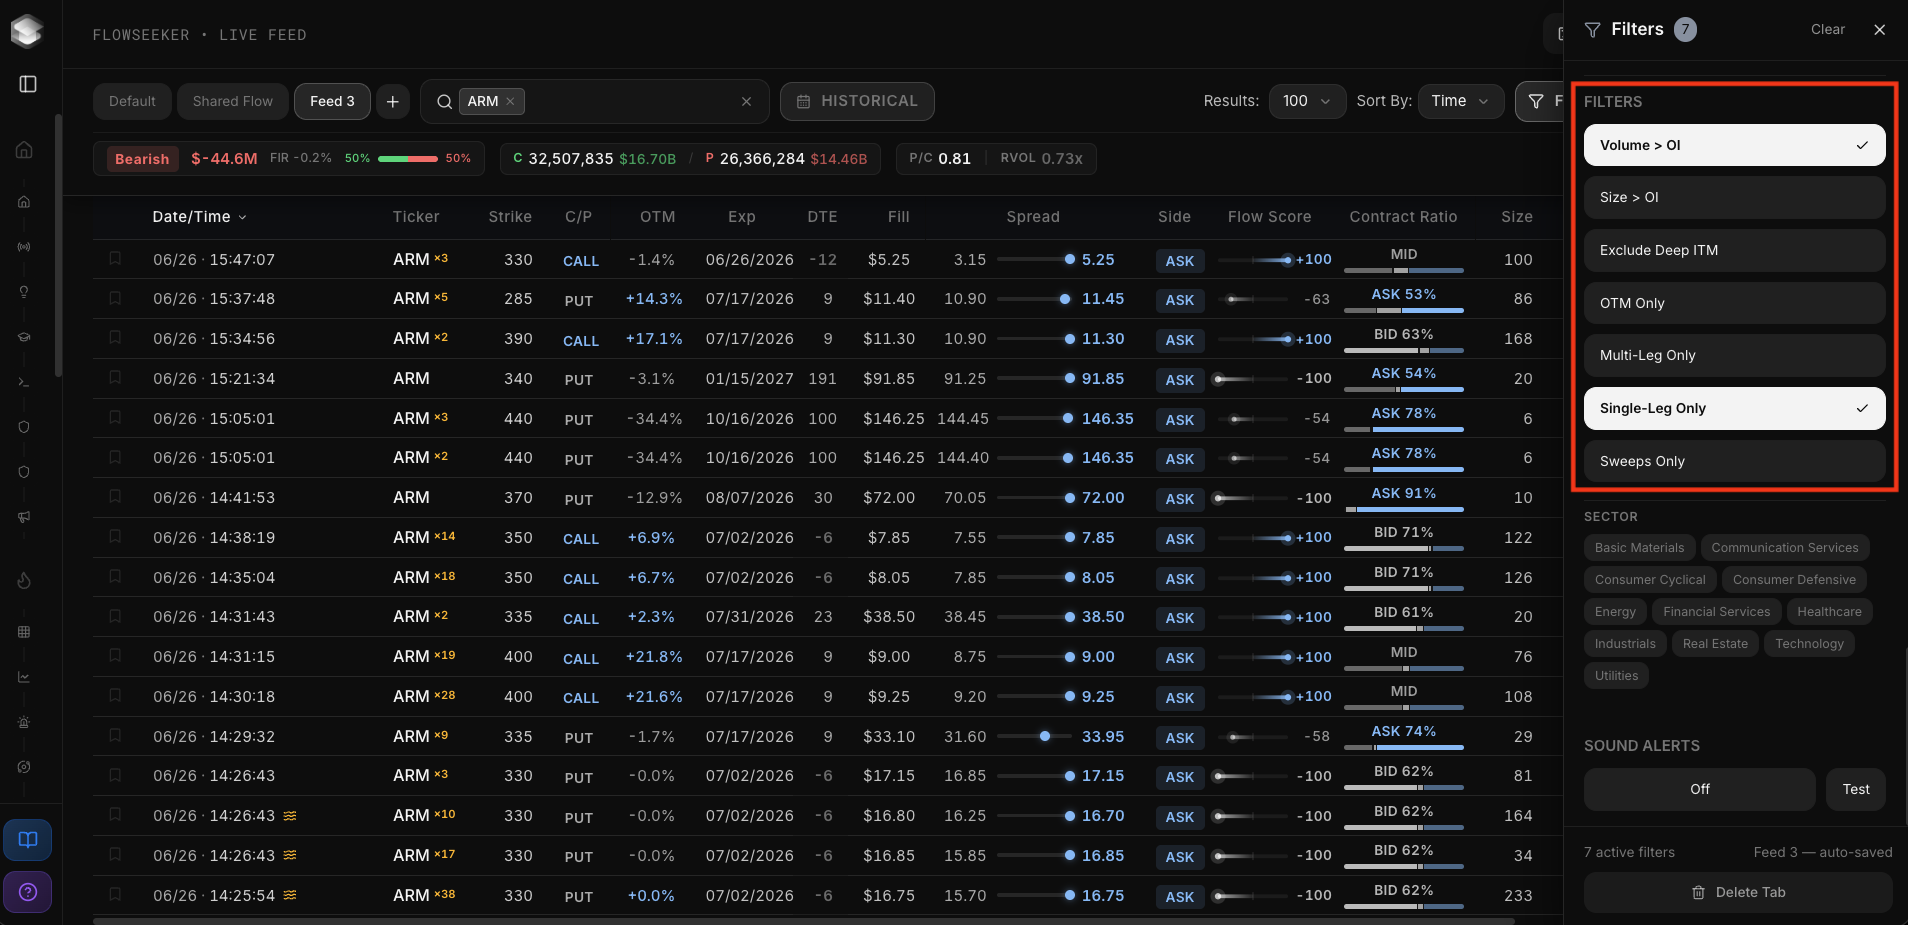Enable the Sweeps Only filter

pos(1734,461)
